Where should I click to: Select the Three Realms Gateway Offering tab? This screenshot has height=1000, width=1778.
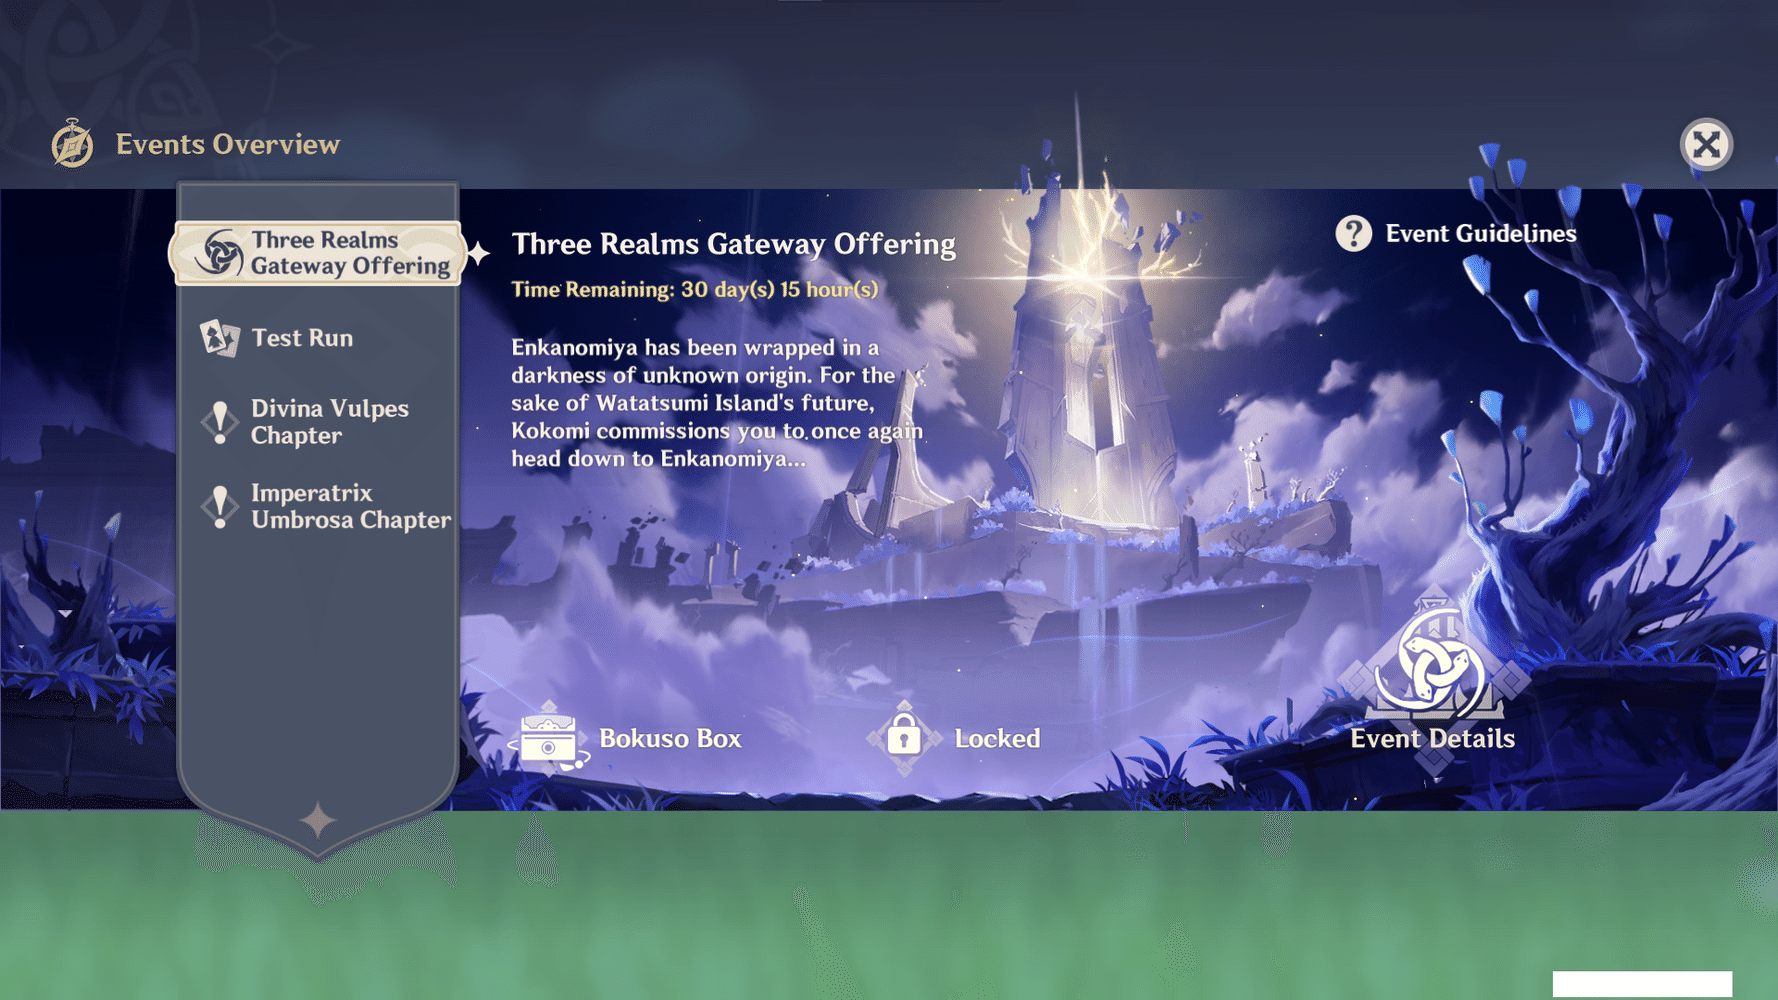350,253
